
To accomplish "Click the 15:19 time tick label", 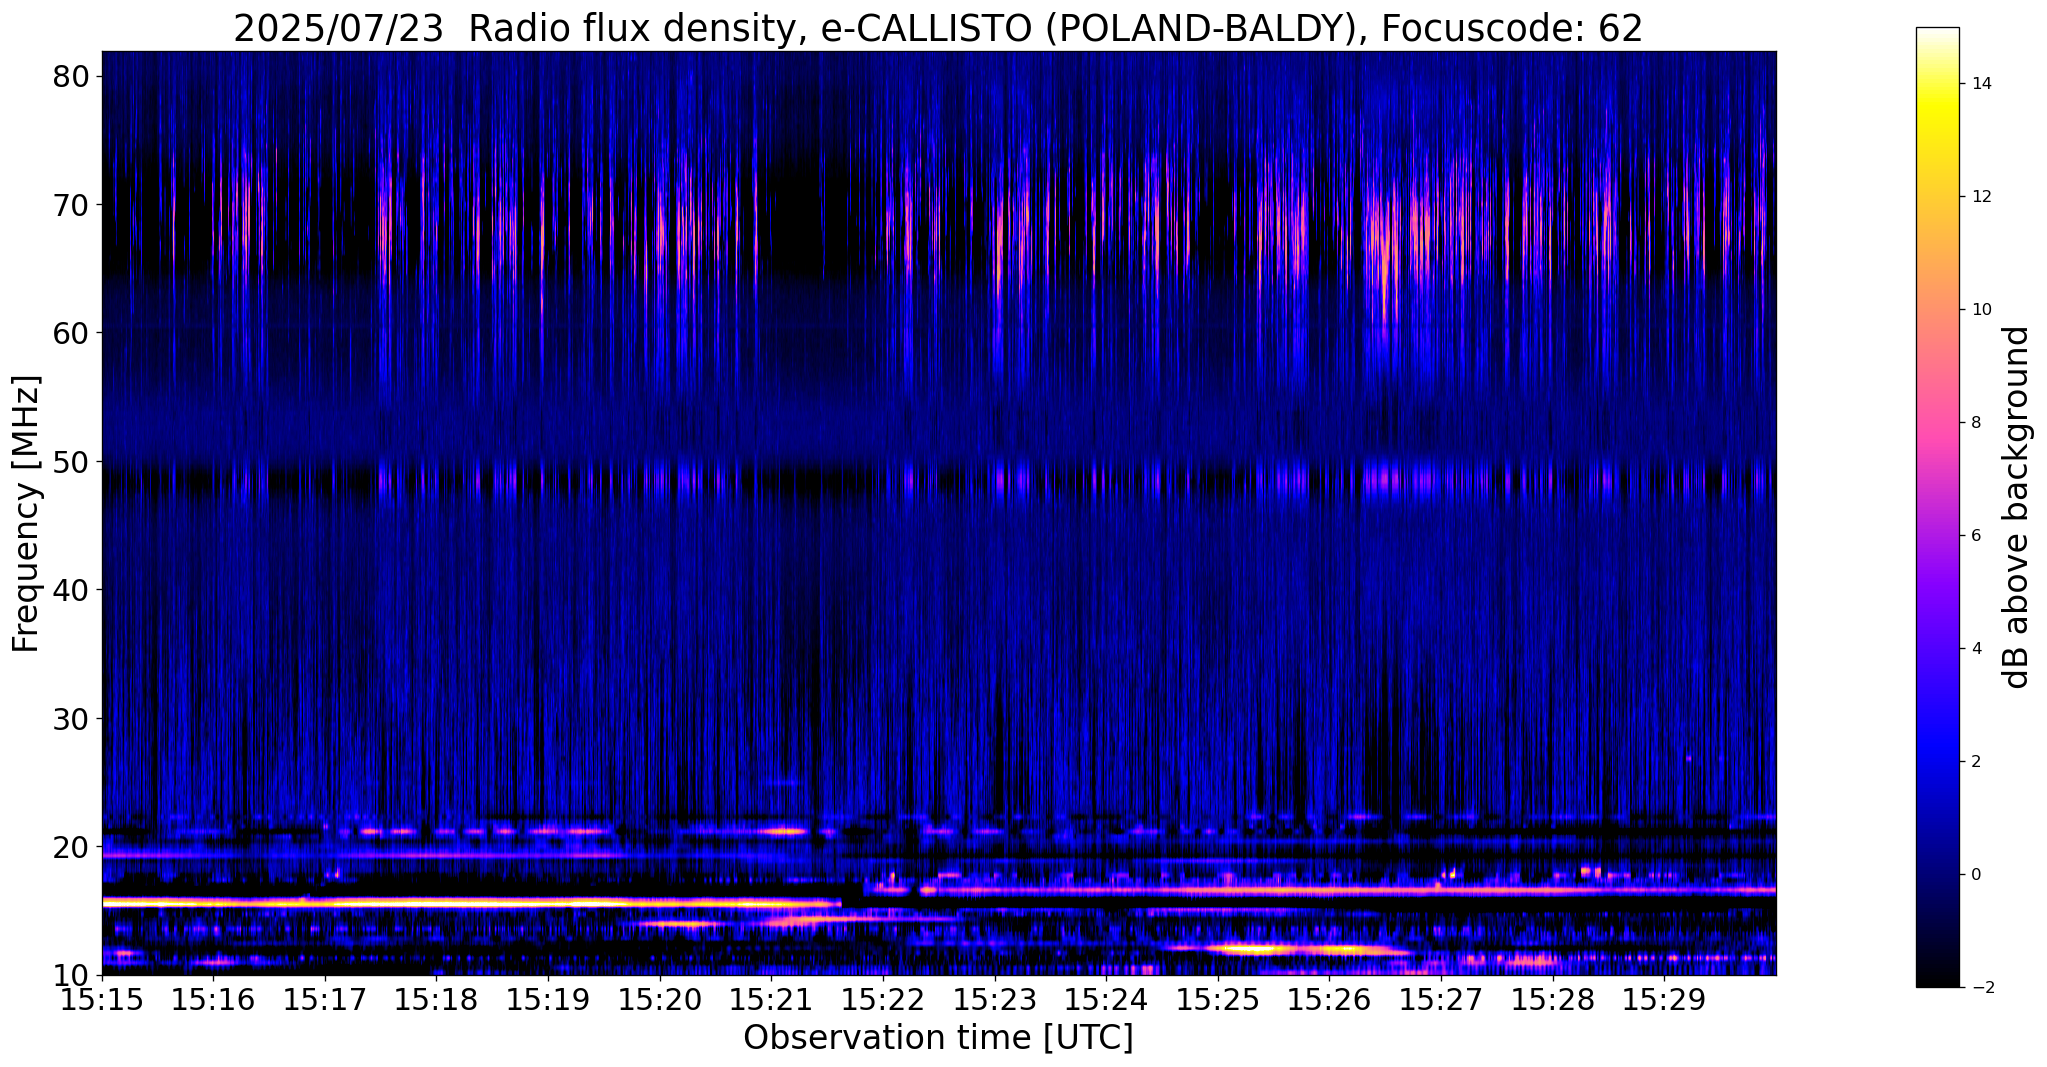I will click(548, 1000).
